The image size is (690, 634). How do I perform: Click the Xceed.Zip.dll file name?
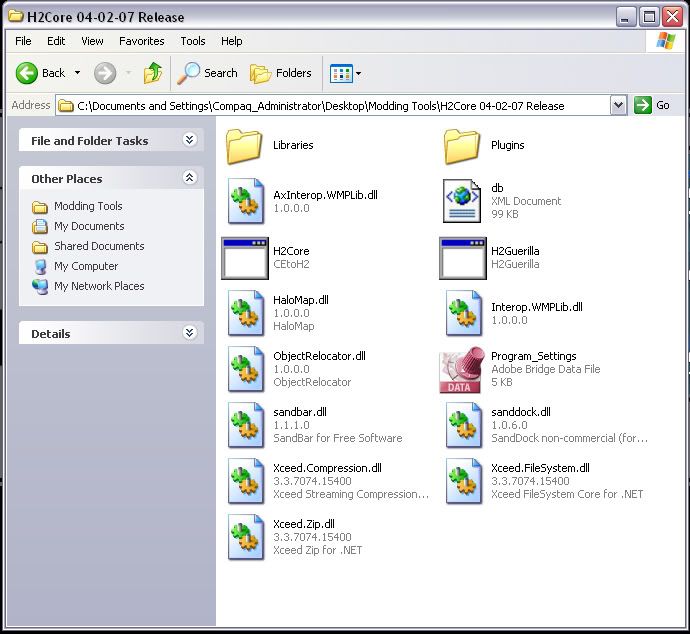tap(304, 524)
